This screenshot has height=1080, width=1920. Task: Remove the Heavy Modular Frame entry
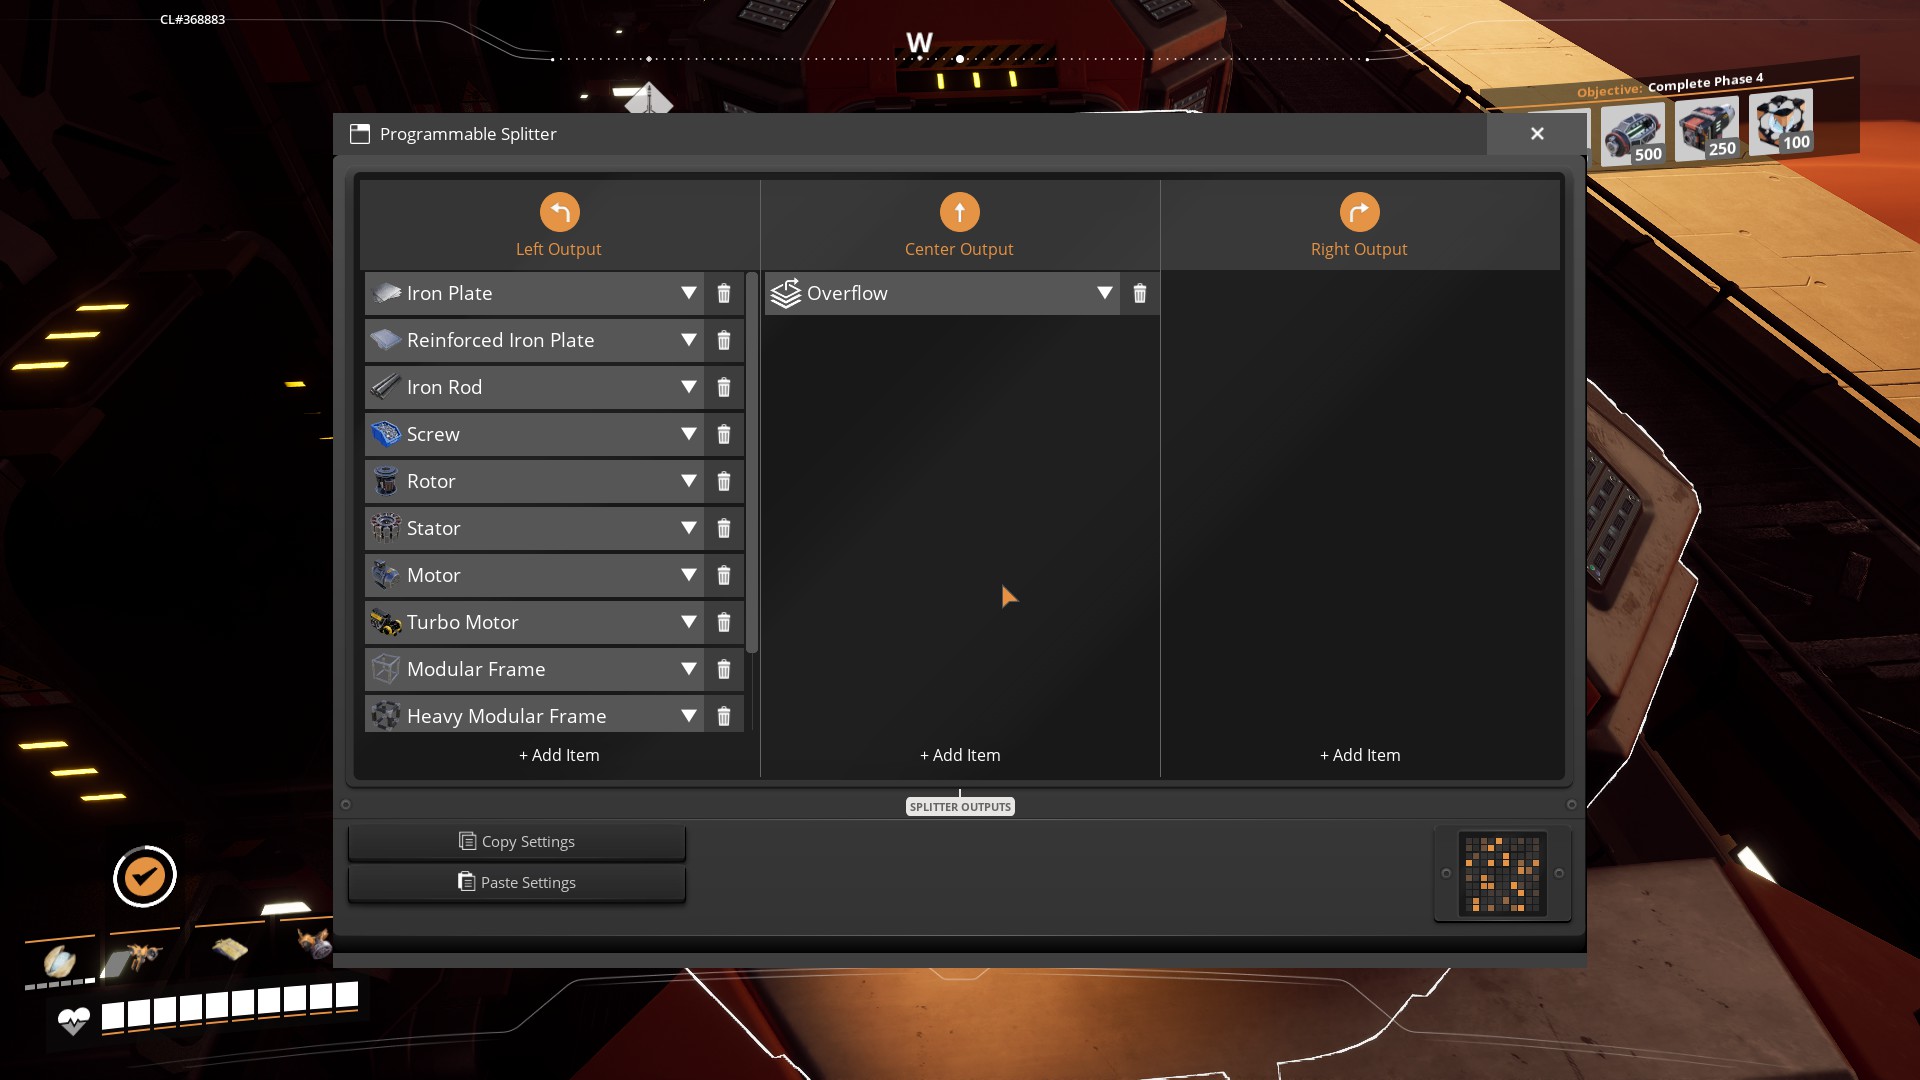pyautogui.click(x=723, y=716)
